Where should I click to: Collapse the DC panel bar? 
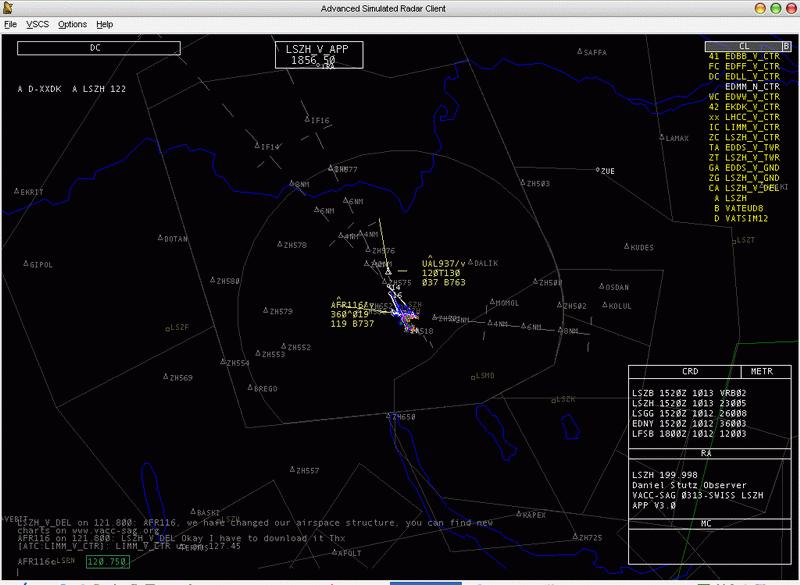pyautogui.click(x=96, y=47)
